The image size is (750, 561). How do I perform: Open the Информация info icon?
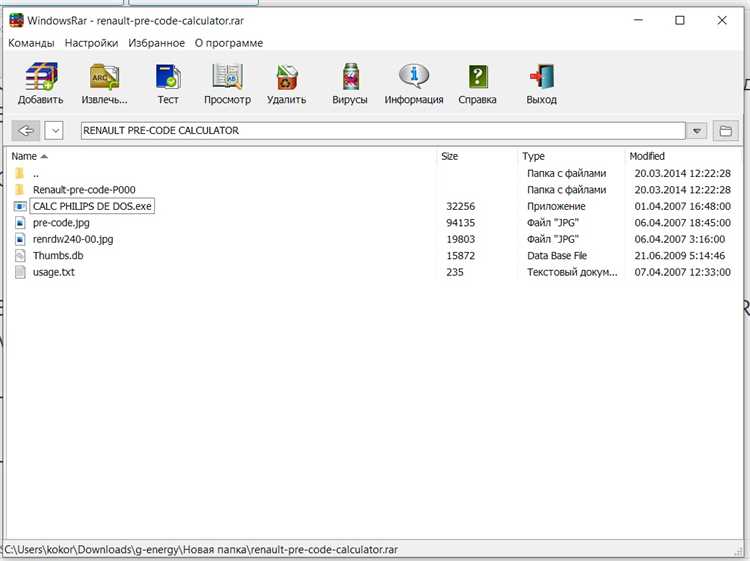click(x=414, y=76)
